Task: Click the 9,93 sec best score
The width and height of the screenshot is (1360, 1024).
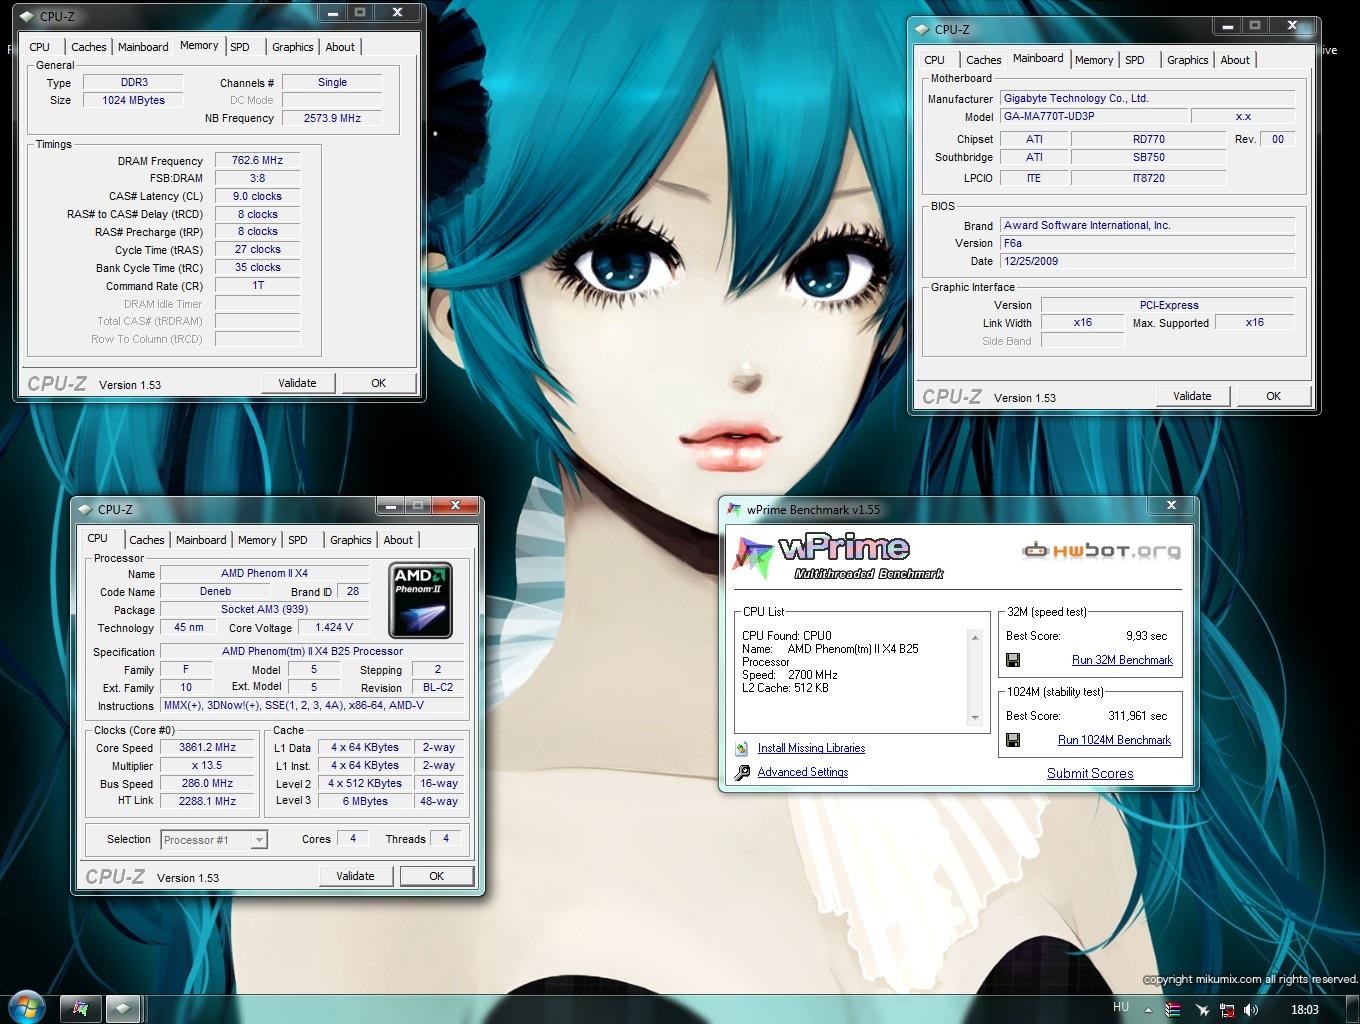Action: [1146, 636]
